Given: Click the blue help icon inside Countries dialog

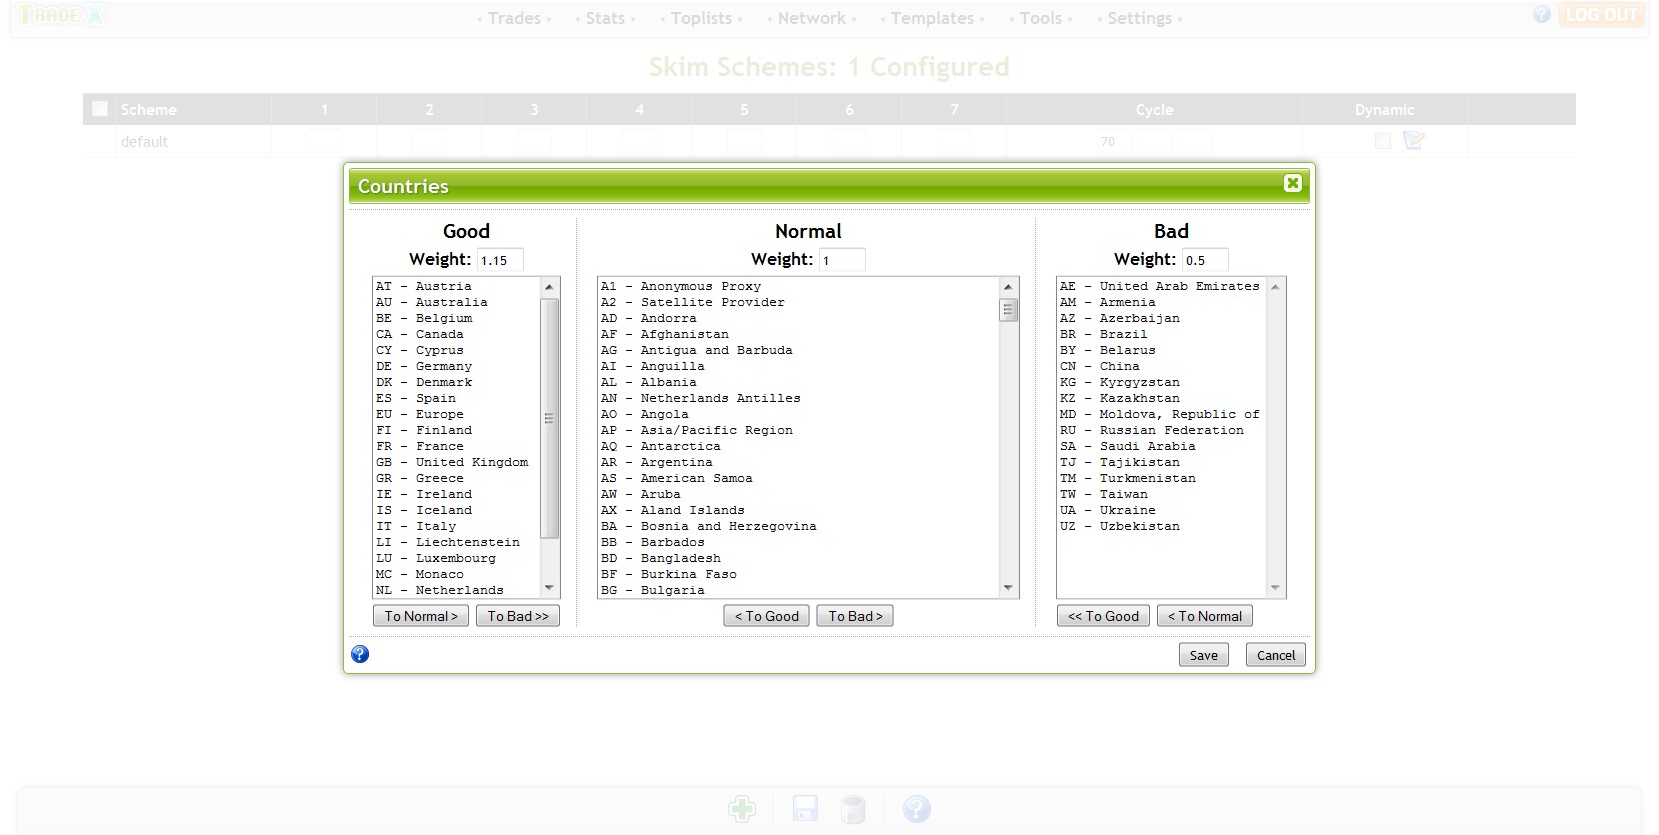Looking at the screenshot, I should [360, 654].
